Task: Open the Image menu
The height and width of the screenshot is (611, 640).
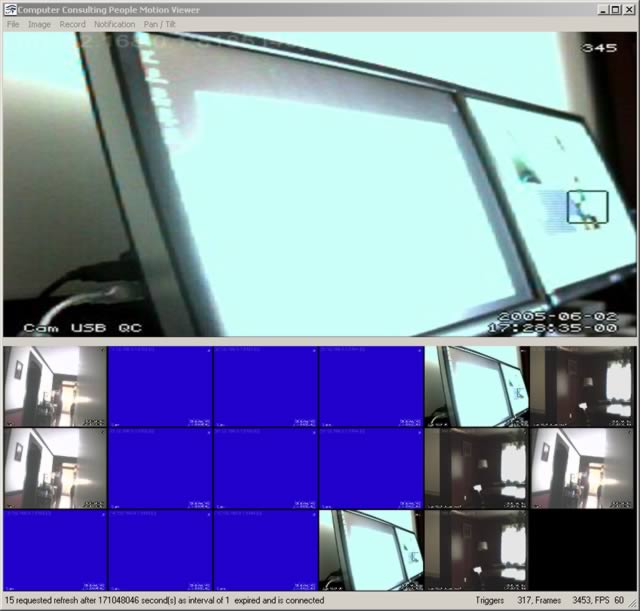Action: point(39,24)
